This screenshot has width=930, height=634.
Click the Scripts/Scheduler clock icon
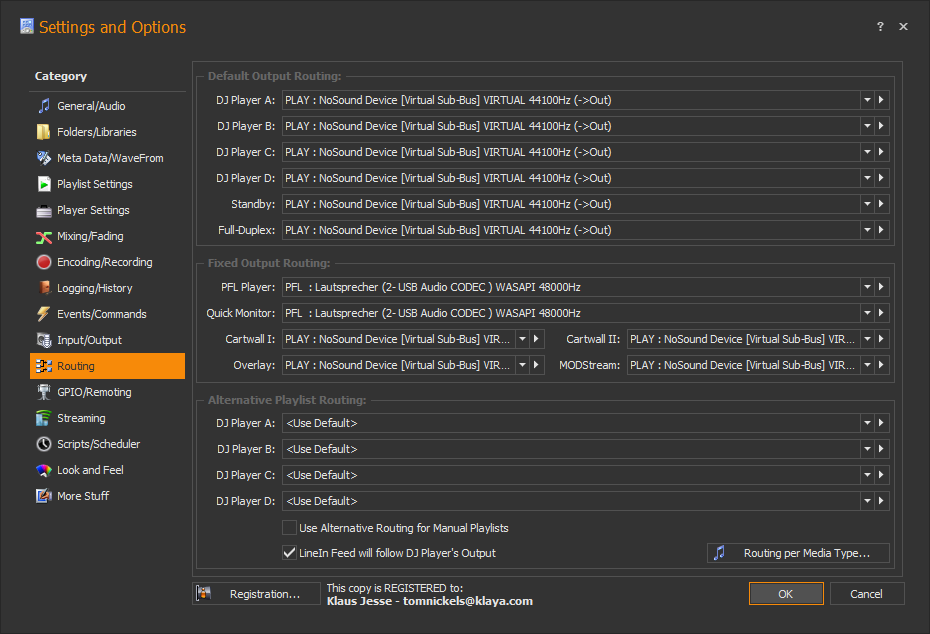(x=44, y=444)
